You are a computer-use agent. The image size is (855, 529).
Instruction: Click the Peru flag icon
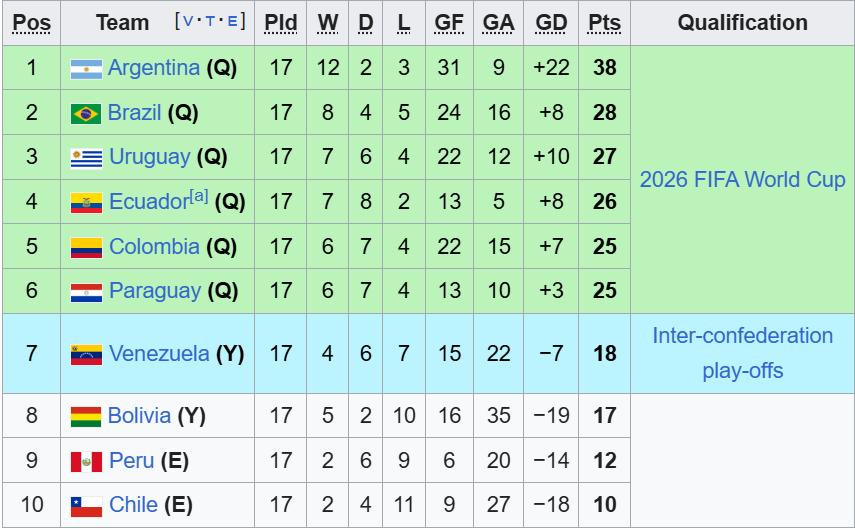(x=86, y=461)
